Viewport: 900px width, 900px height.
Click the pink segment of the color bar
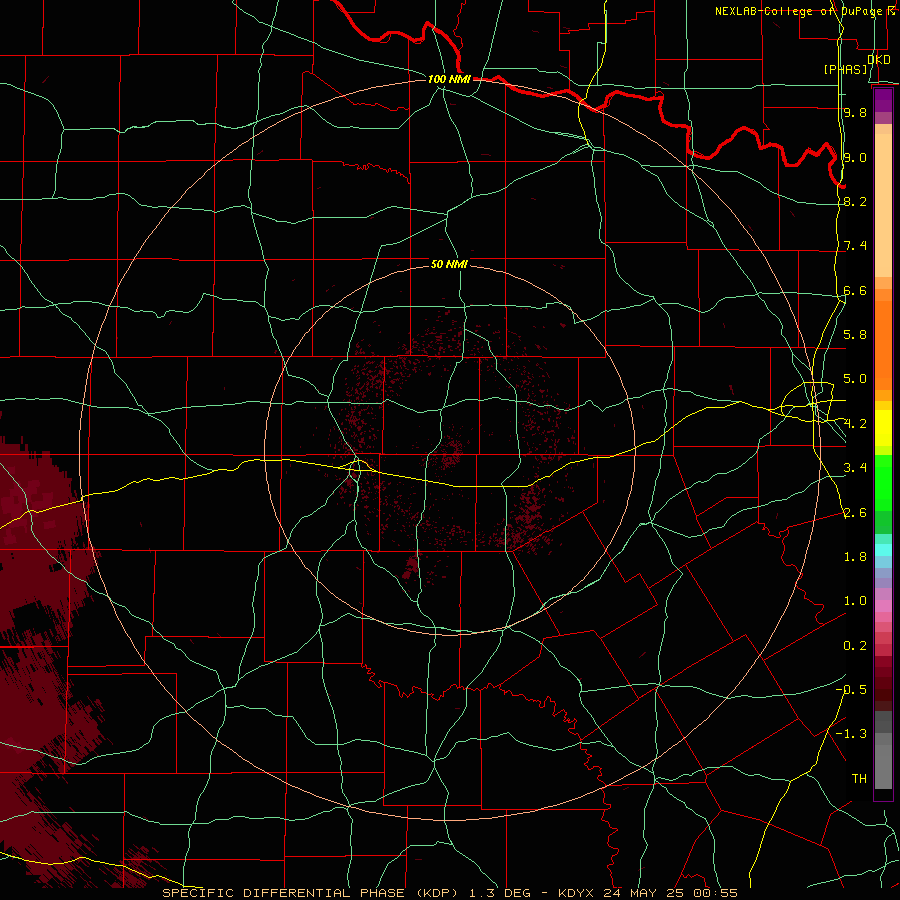tap(883, 606)
